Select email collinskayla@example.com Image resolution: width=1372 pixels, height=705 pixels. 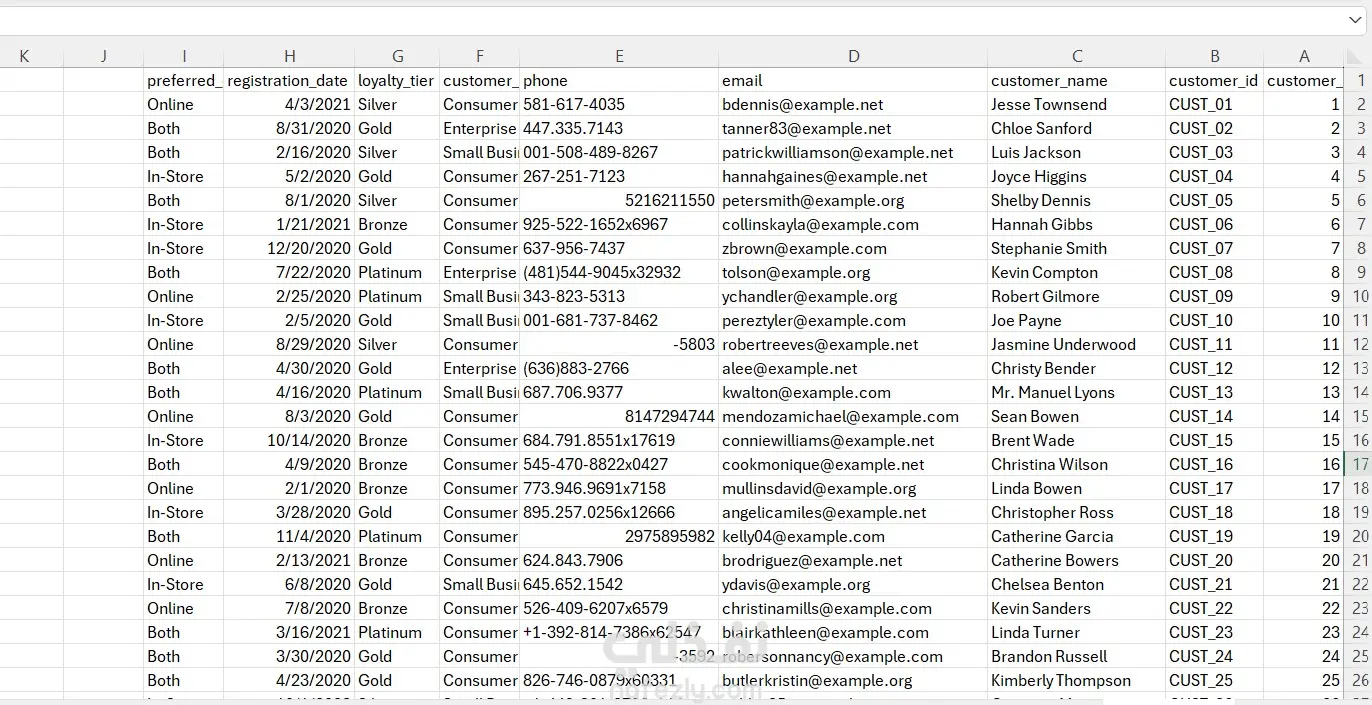point(853,225)
